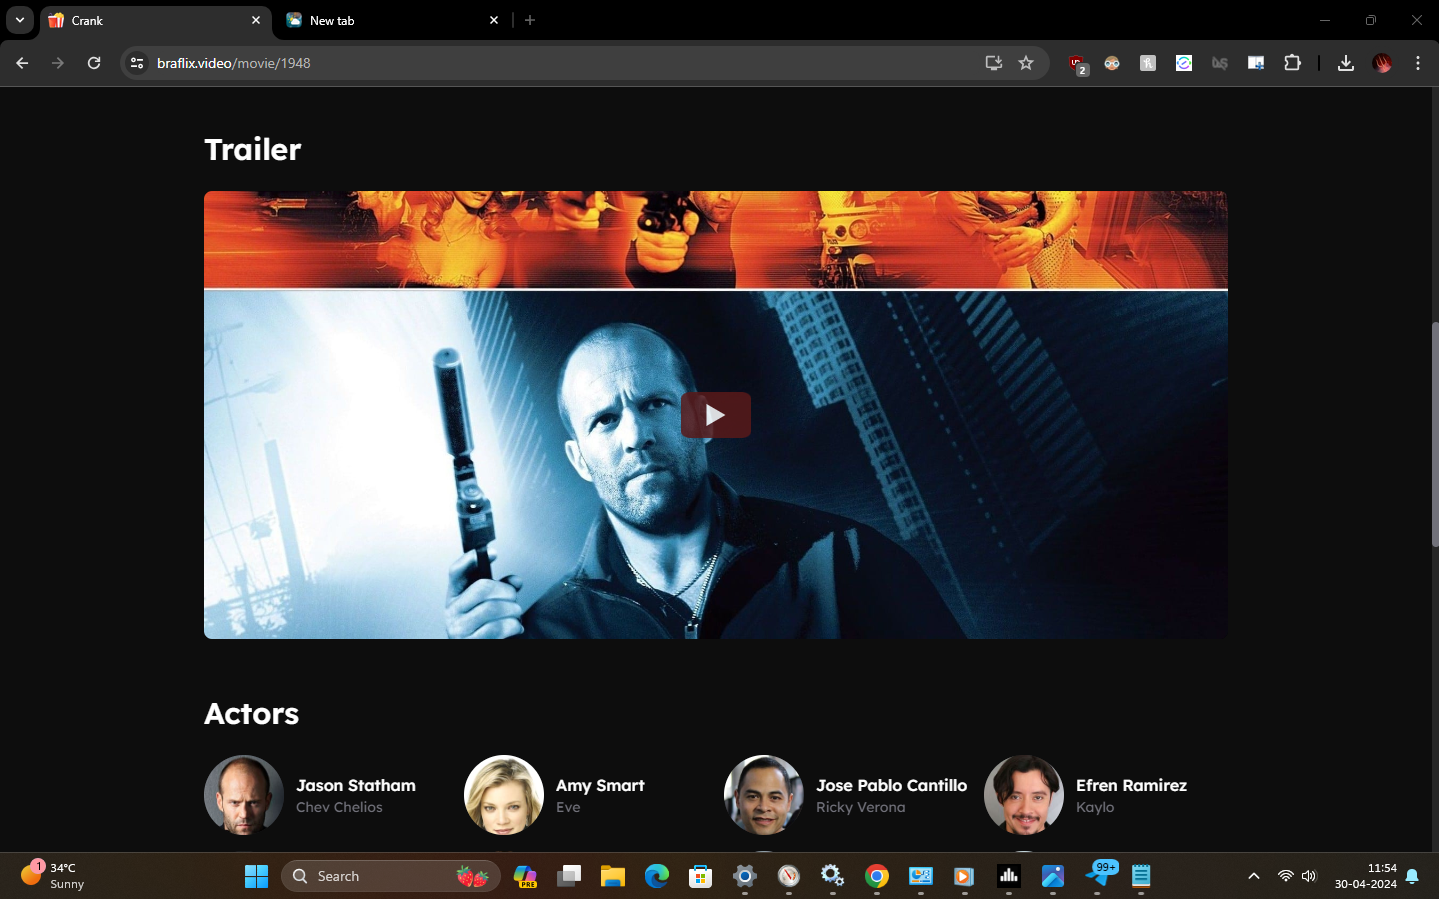The height and width of the screenshot is (899, 1439).
Task: Open the uBlock Origin extension
Action: click(1077, 64)
